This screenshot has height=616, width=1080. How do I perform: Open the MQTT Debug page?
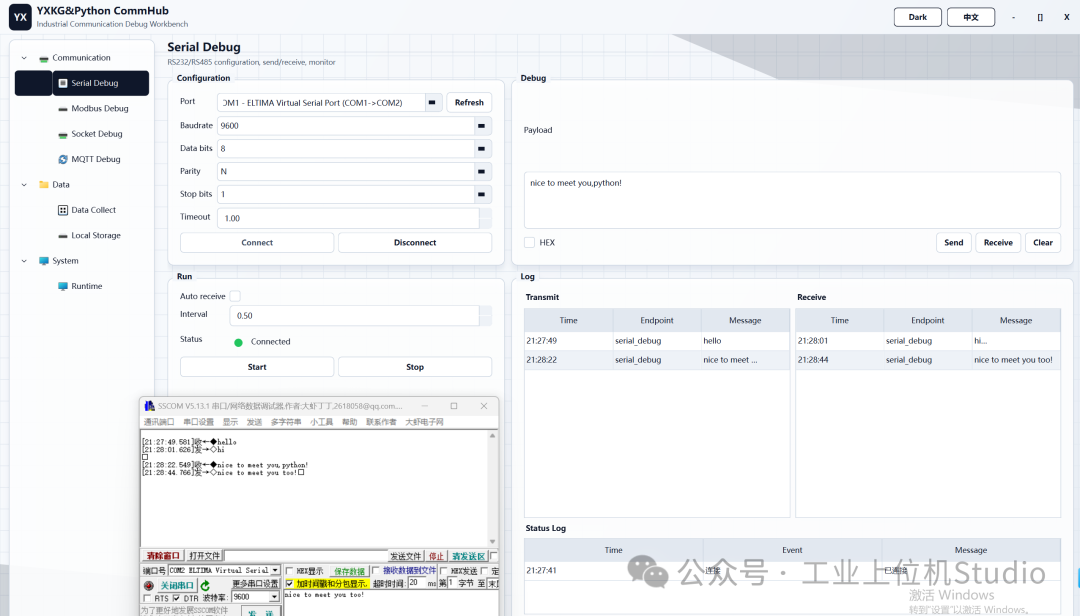point(96,159)
